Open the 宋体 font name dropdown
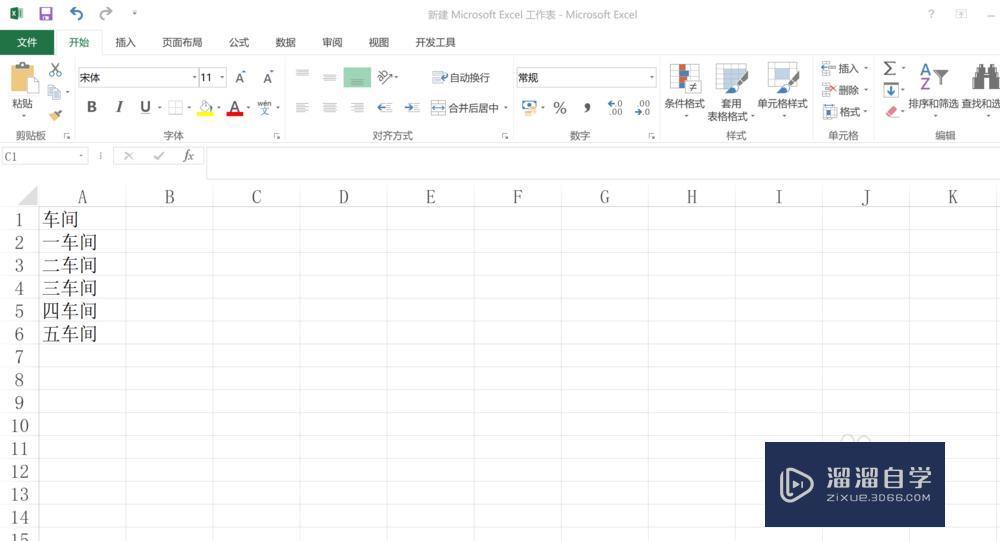 (x=195, y=78)
